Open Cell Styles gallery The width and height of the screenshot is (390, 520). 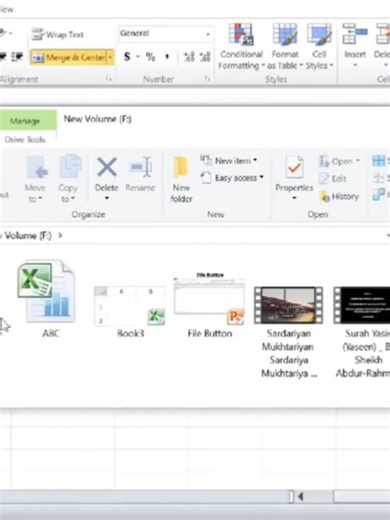tap(319, 47)
